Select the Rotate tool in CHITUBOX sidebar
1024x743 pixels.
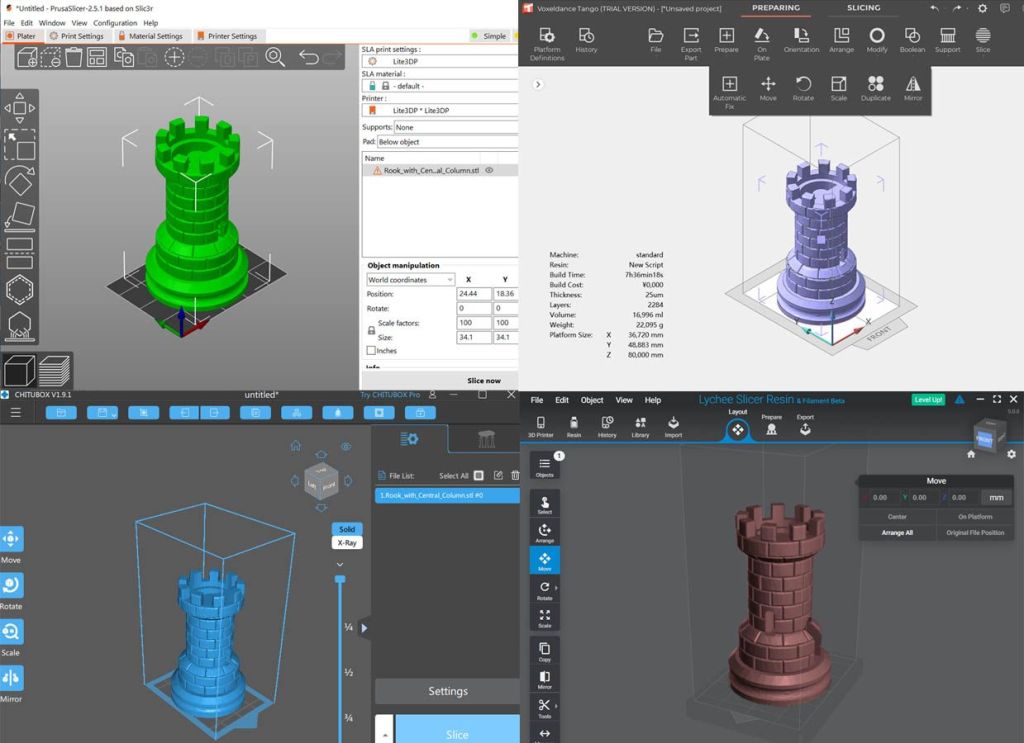point(11,589)
